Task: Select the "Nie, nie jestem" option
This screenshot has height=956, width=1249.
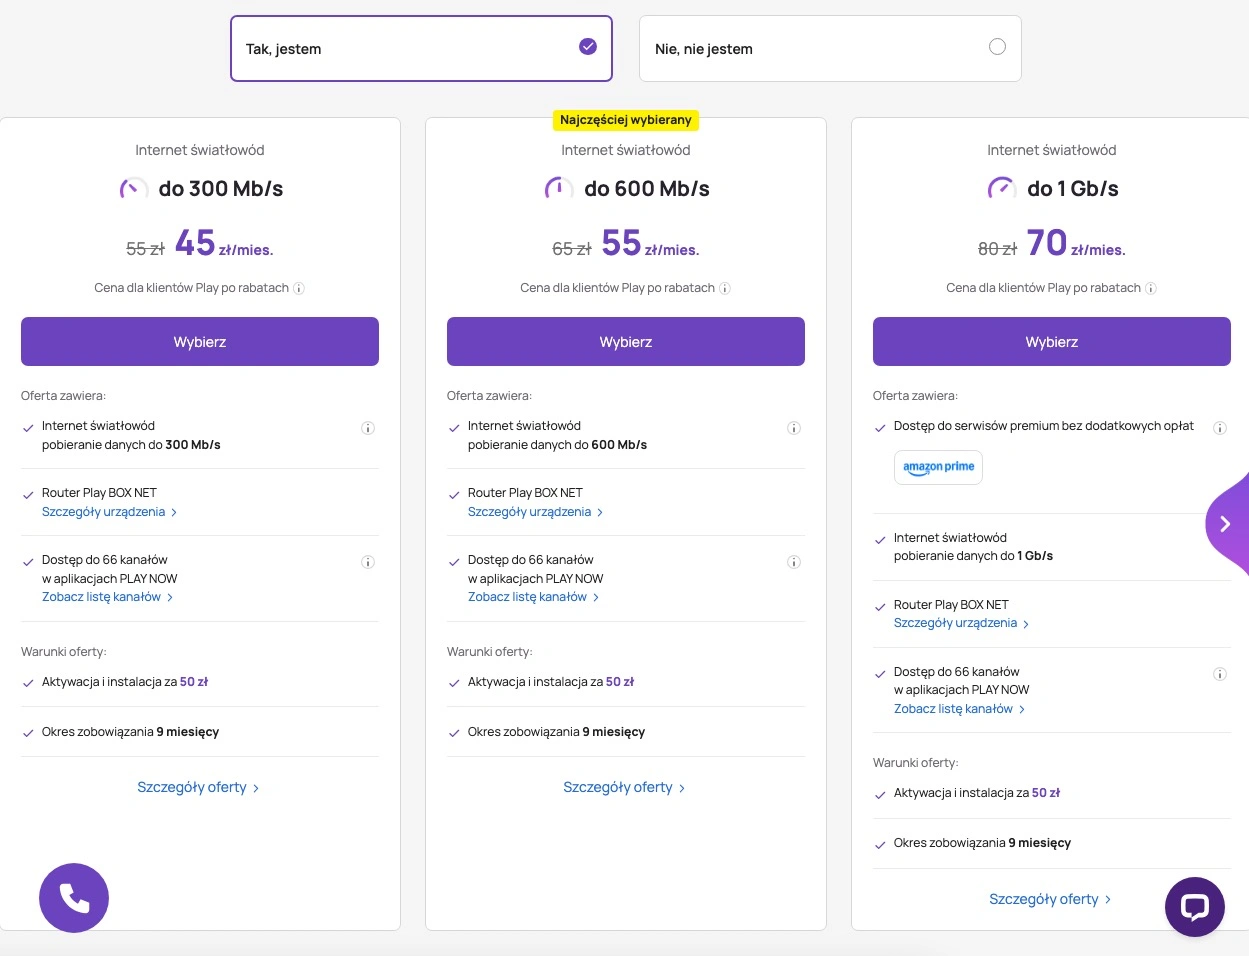Action: coord(830,48)
